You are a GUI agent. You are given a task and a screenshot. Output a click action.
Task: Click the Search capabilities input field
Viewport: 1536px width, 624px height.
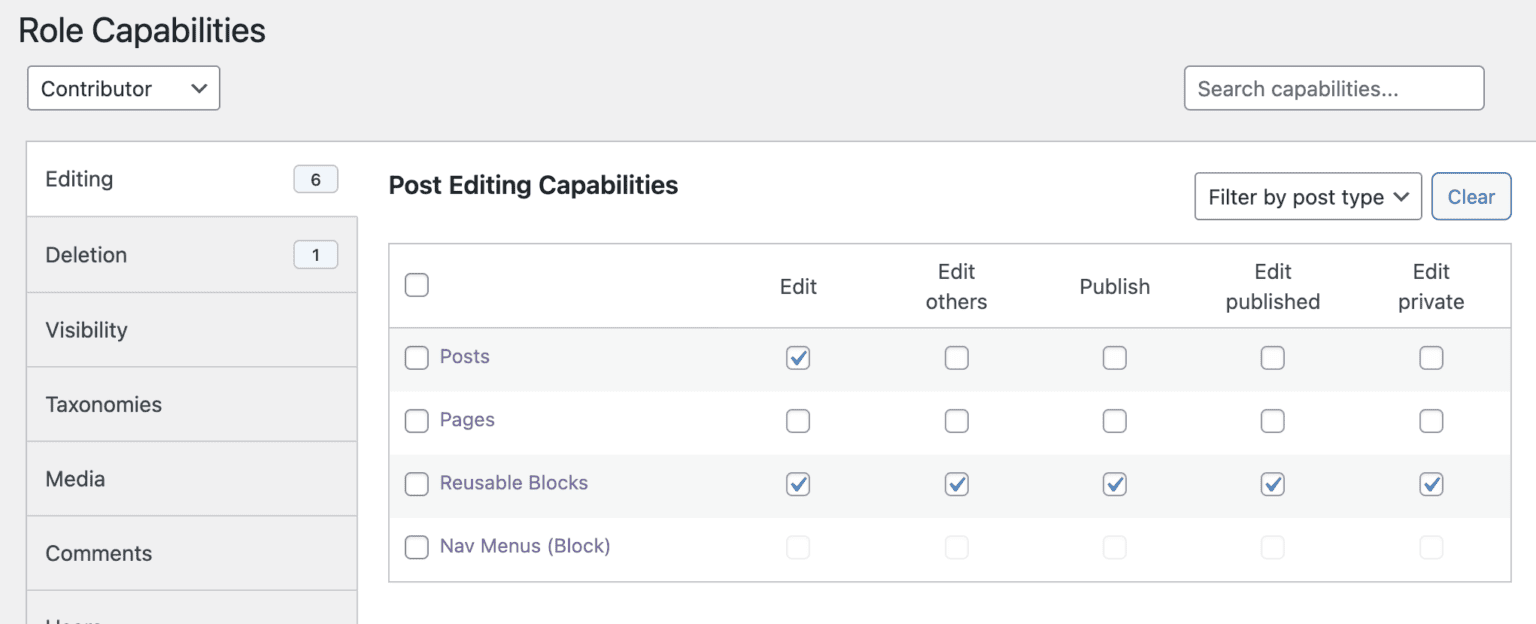click(1334, 88)
